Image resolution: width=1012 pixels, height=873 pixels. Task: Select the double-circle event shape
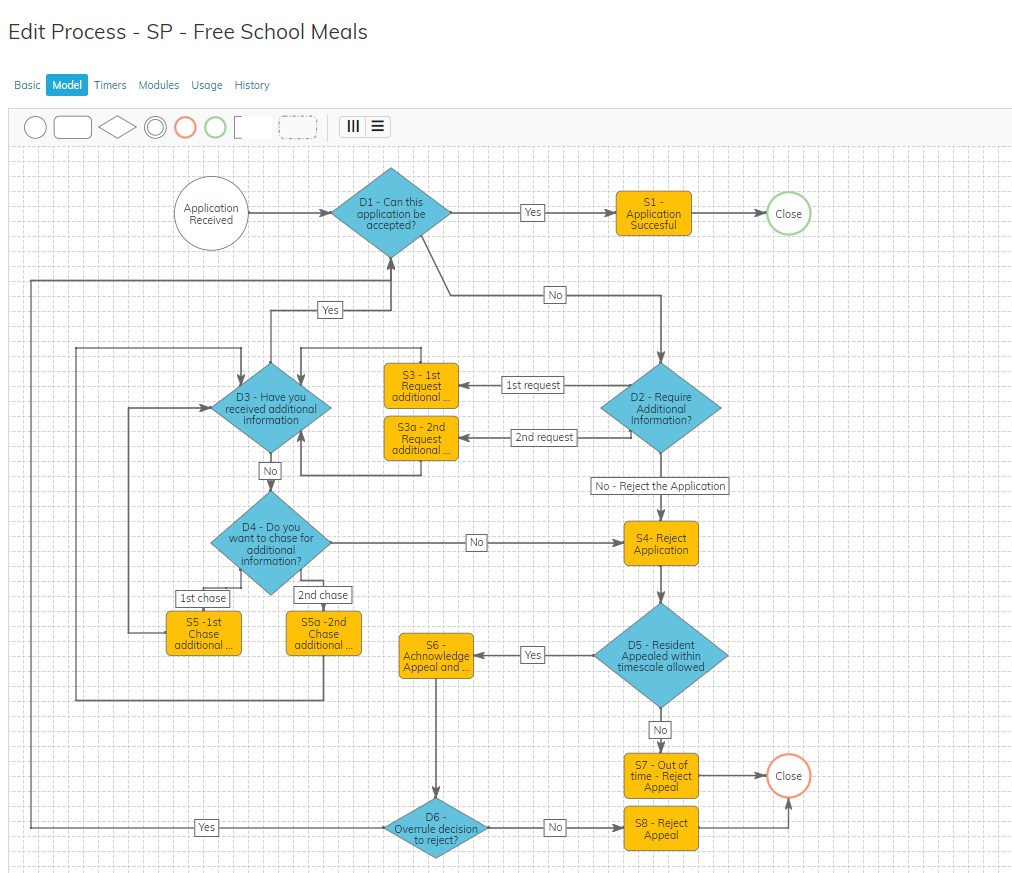[x=155, y=127]
